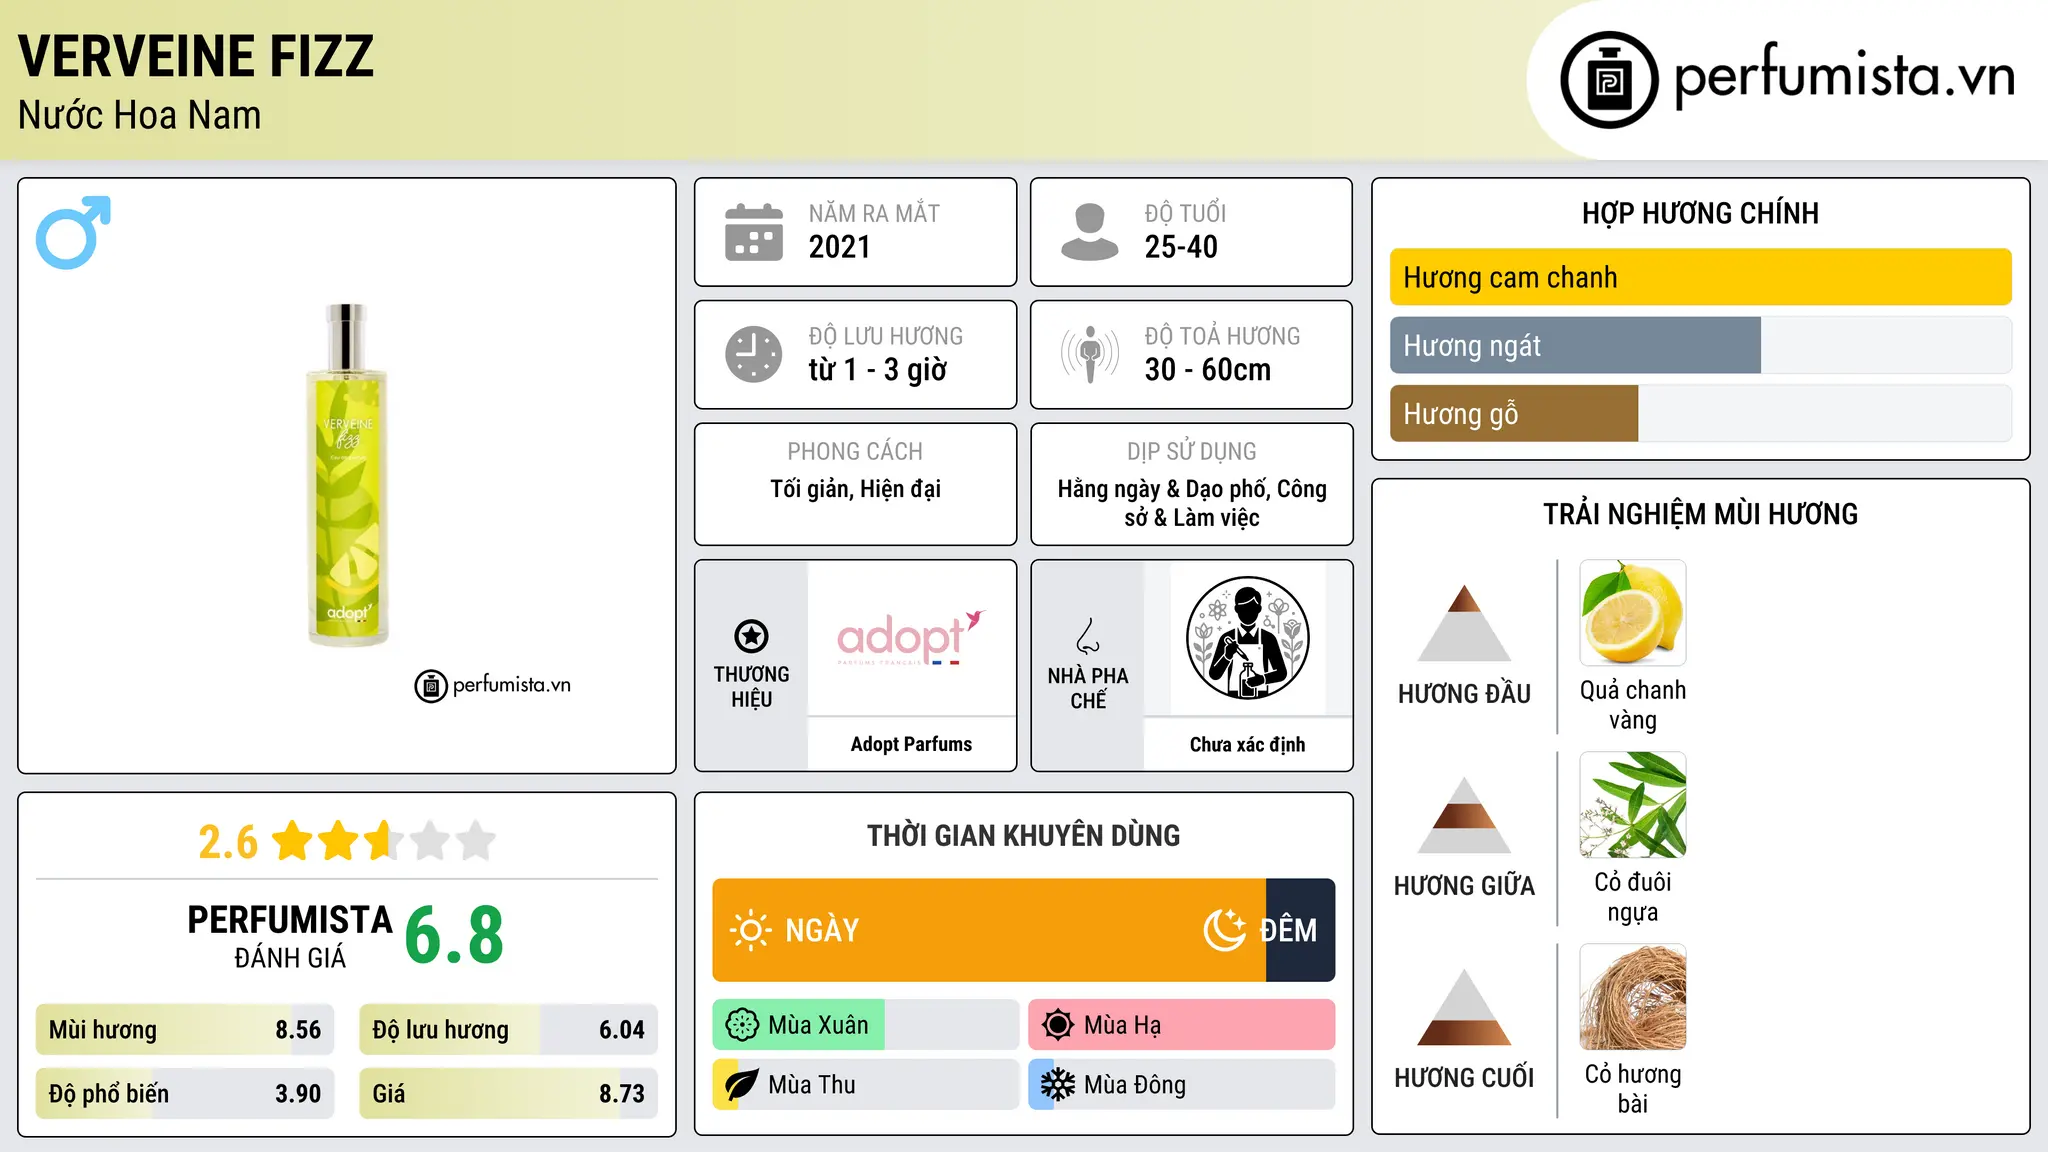2048x1152 pixels.
Task: Open the Adopt brand logo image
Action: click(x=911, y=638)
